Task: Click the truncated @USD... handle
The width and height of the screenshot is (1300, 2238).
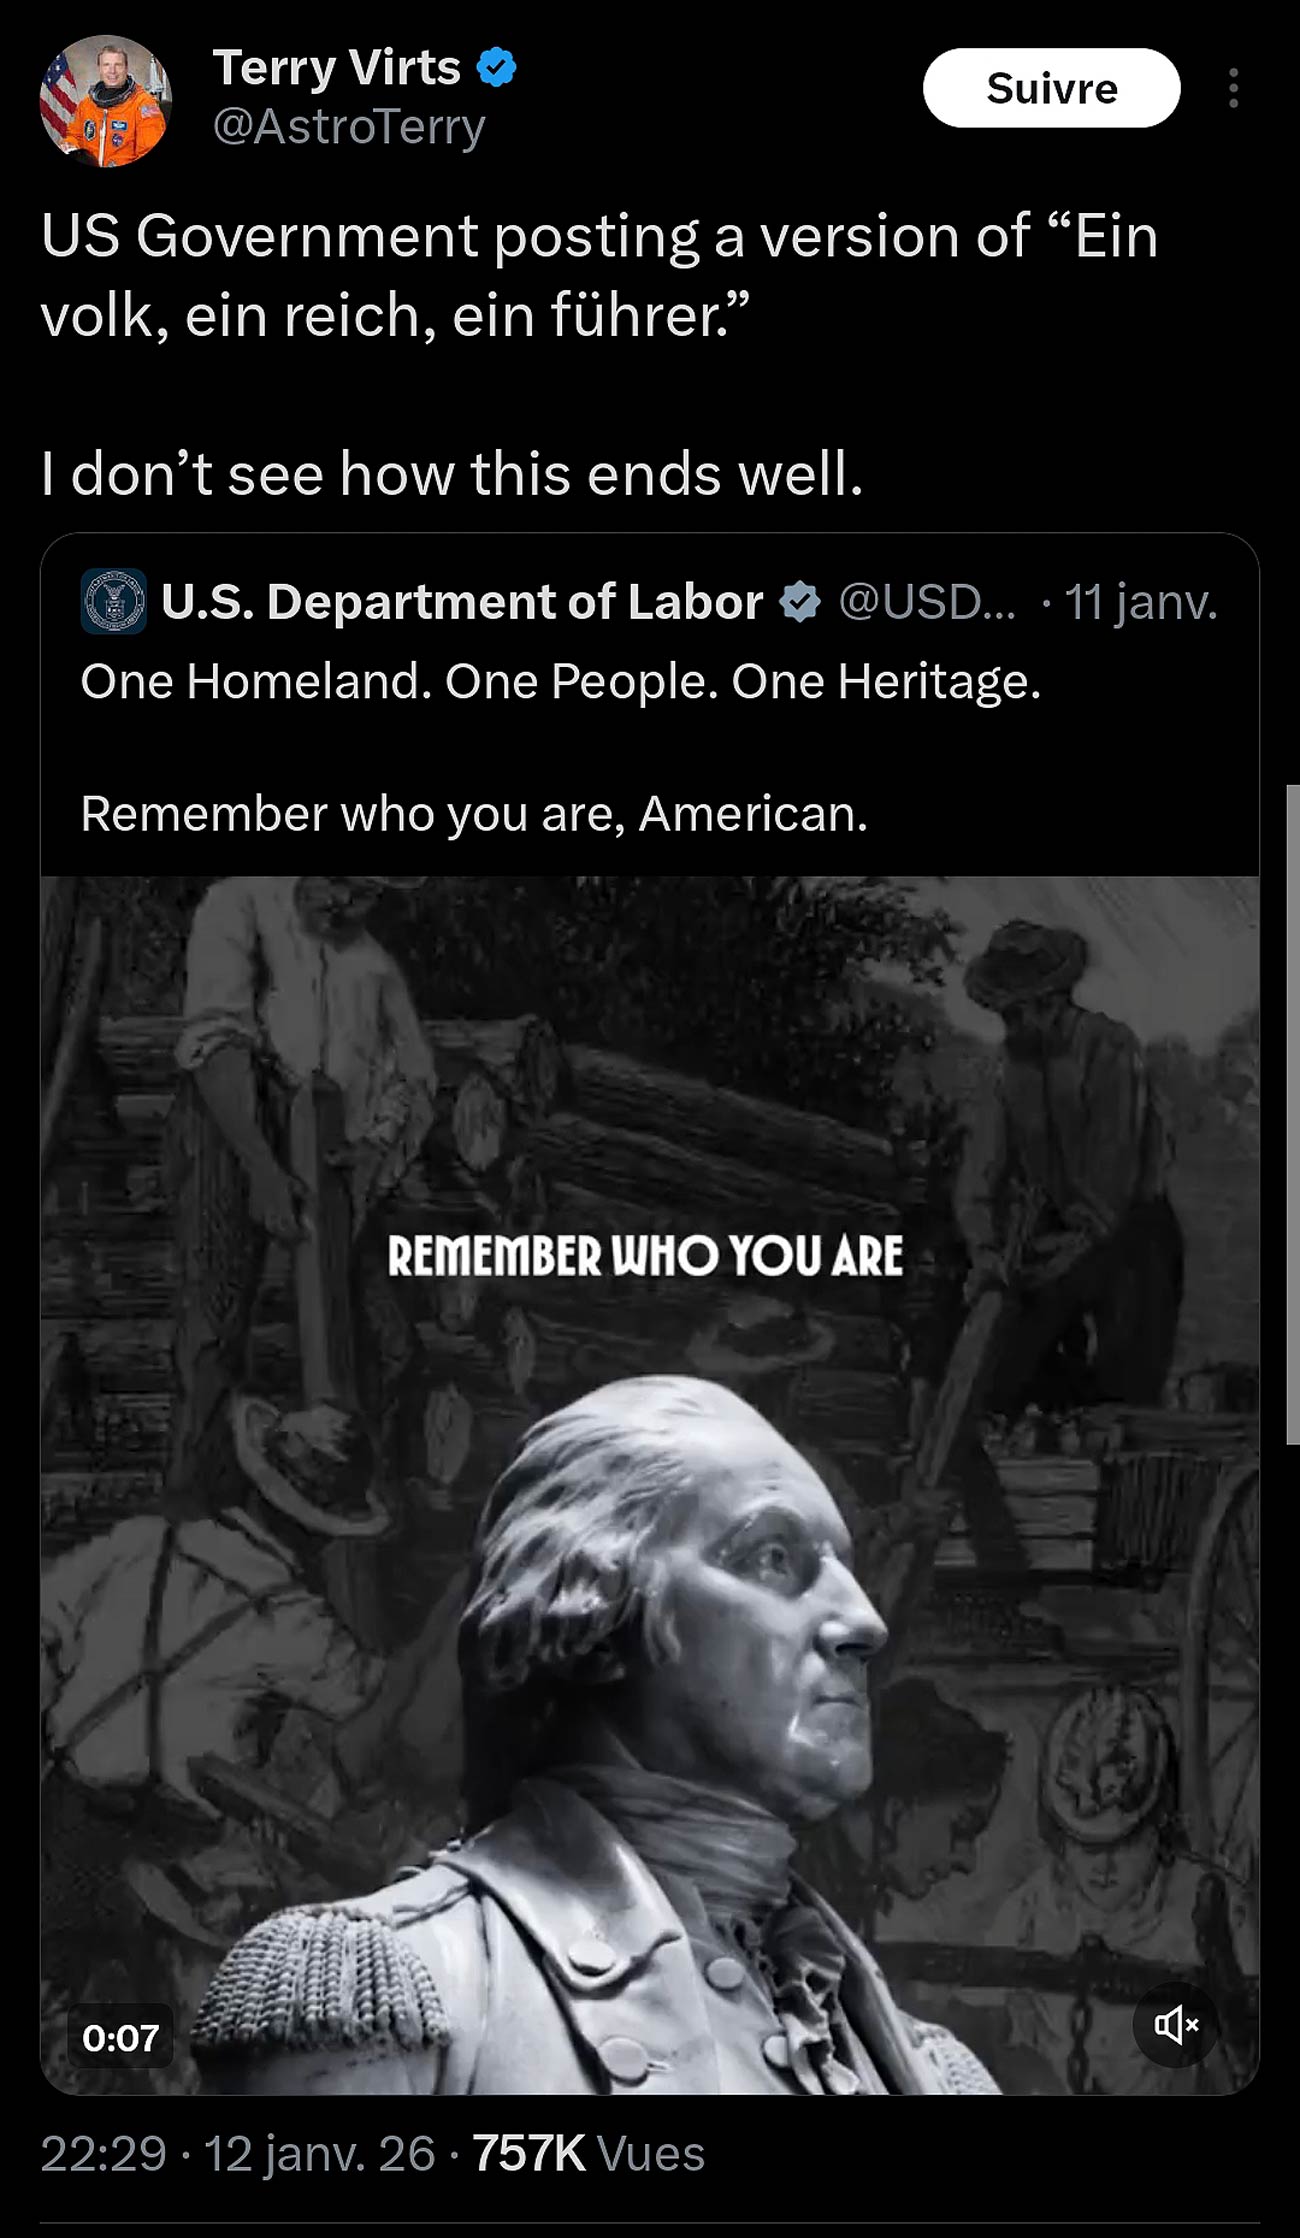Action: click(x=926, y=602)
